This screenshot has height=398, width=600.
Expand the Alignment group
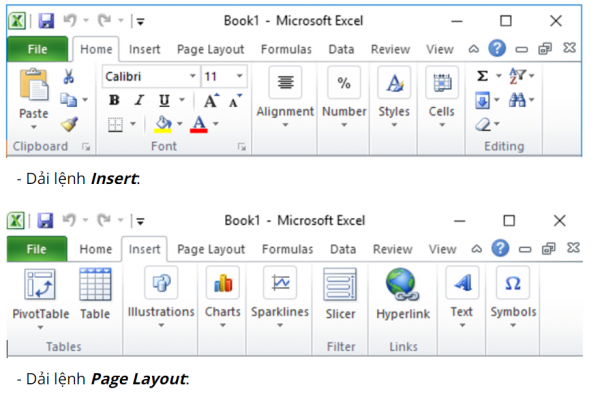285,97
